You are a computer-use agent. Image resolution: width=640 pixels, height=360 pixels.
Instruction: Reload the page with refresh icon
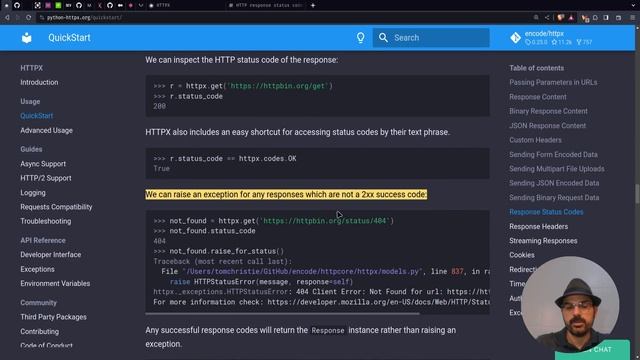[x=28, y=18]
